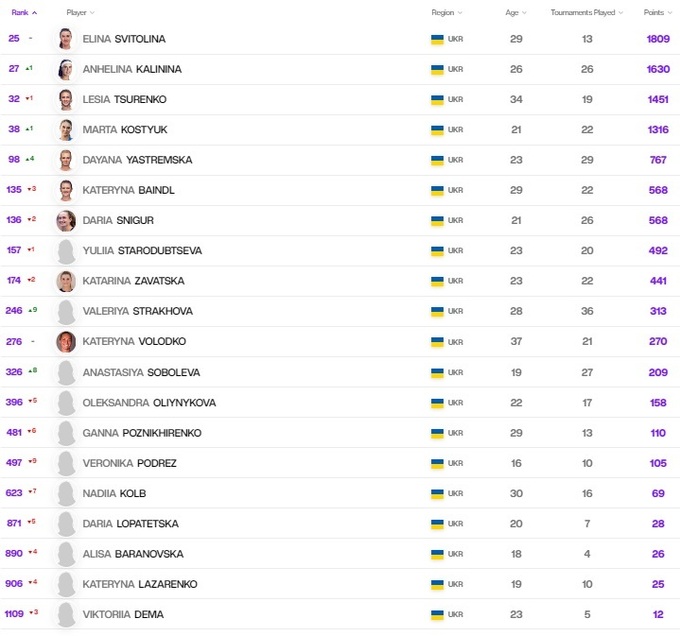Viewport: 680px width, 636px height.
Task: Click Viktoriia Dema's placeholder avatar icon
Action: tap(66, 614)
